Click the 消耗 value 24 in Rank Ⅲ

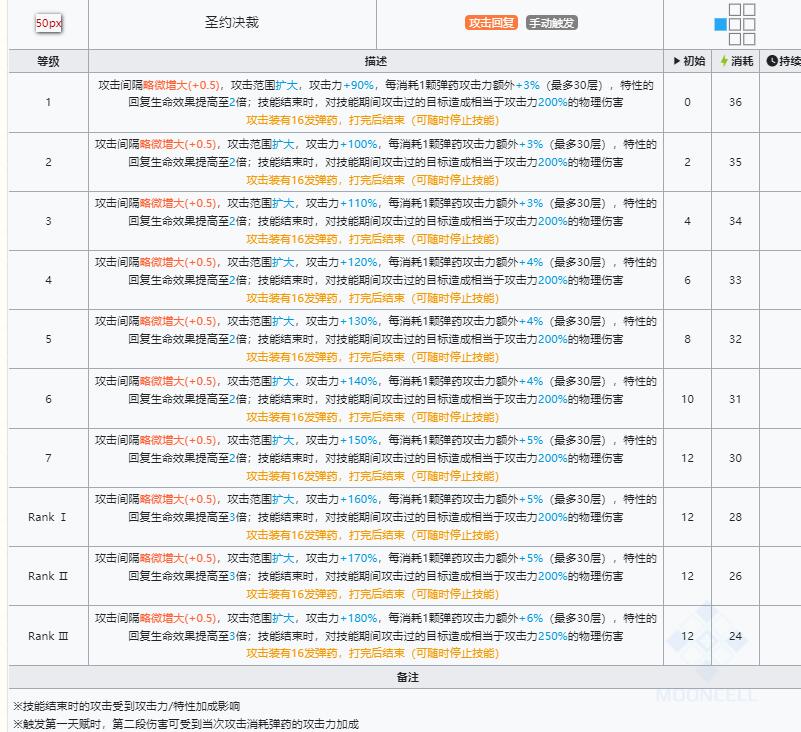735,636
